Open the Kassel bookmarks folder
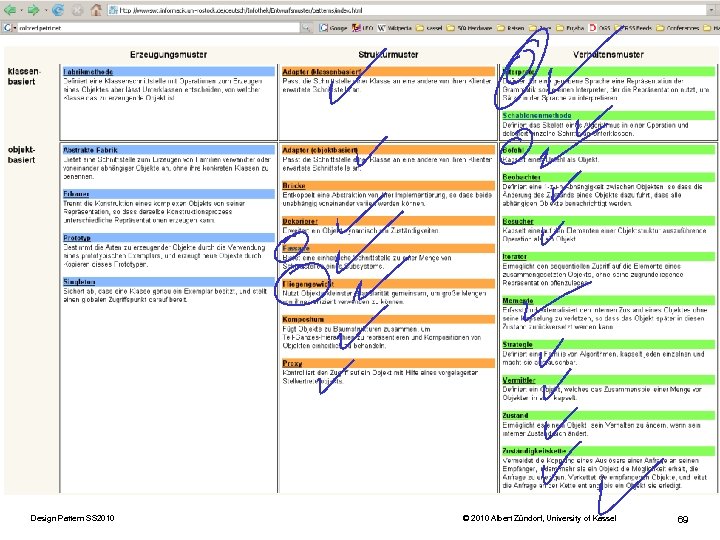Image resolution: width=720 pixels, height=540 pixels. click(429, 28)
